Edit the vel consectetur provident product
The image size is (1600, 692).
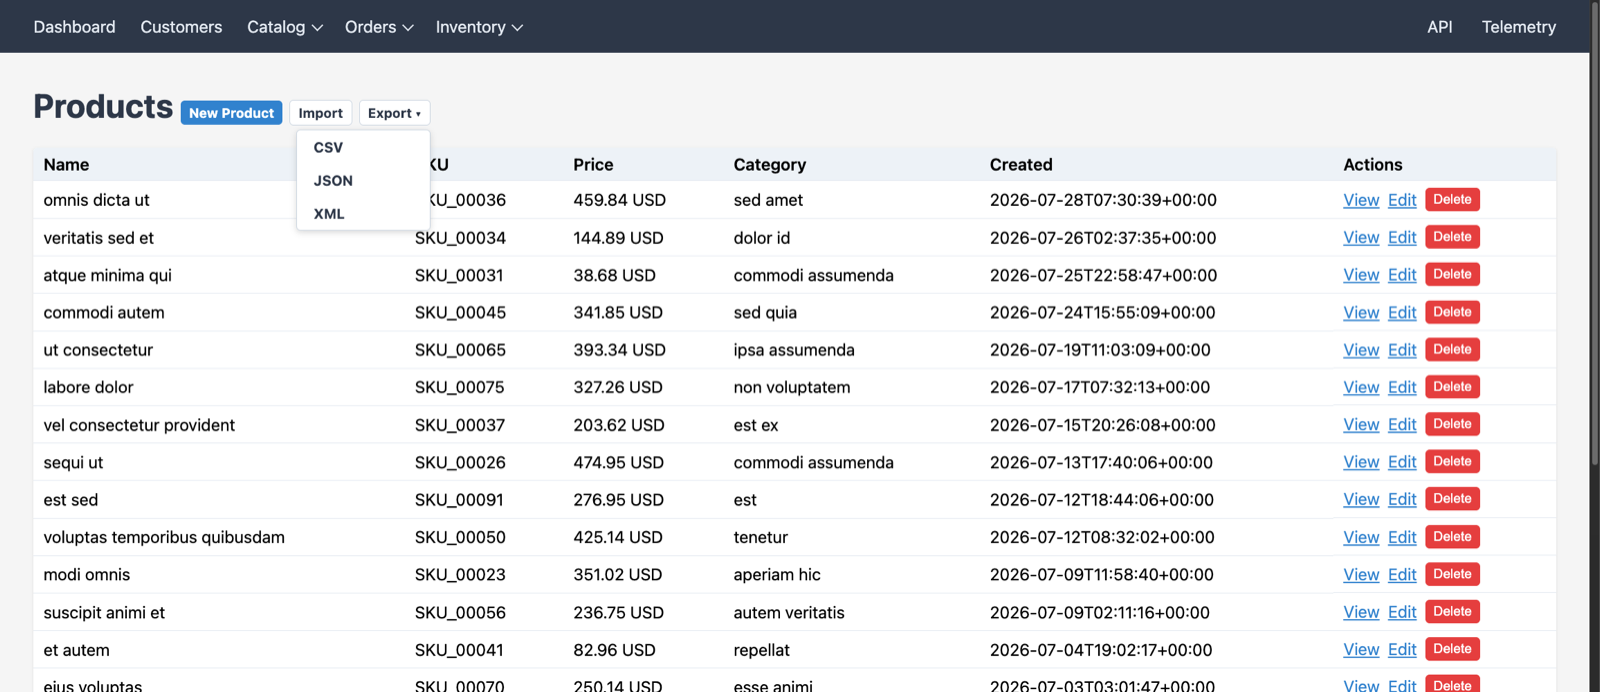click(1402, 425)
